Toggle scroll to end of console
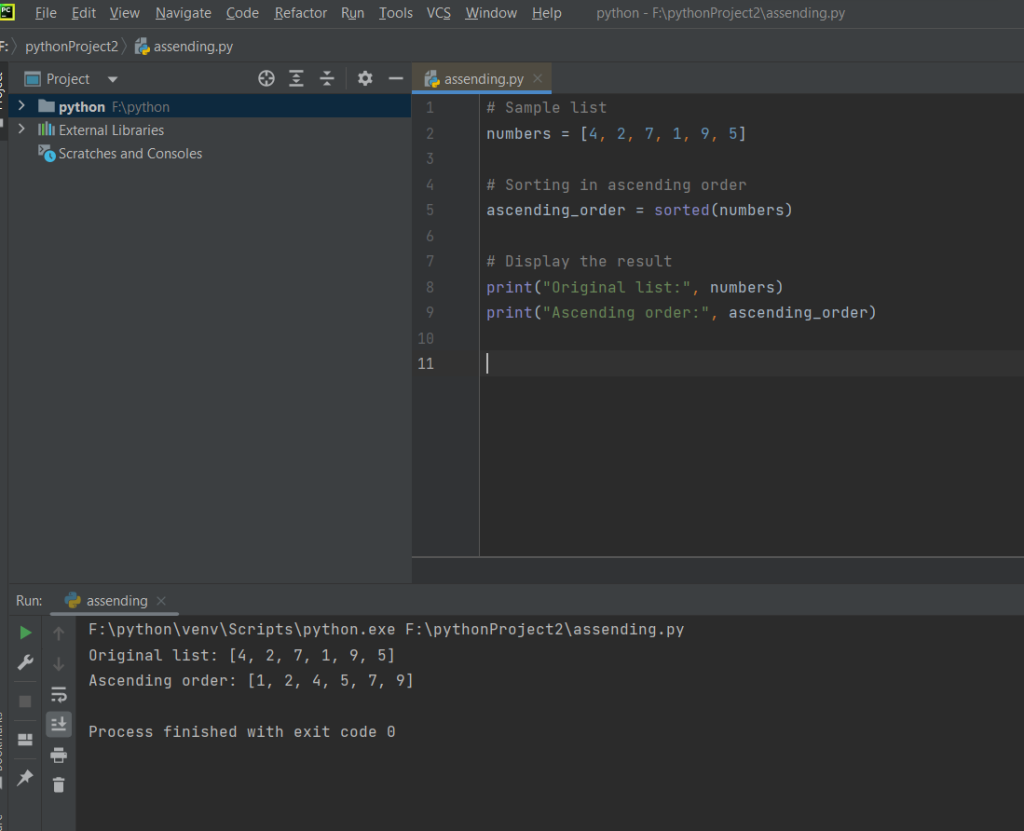This screenshot has width=1024, height=831. coord(59,724)
